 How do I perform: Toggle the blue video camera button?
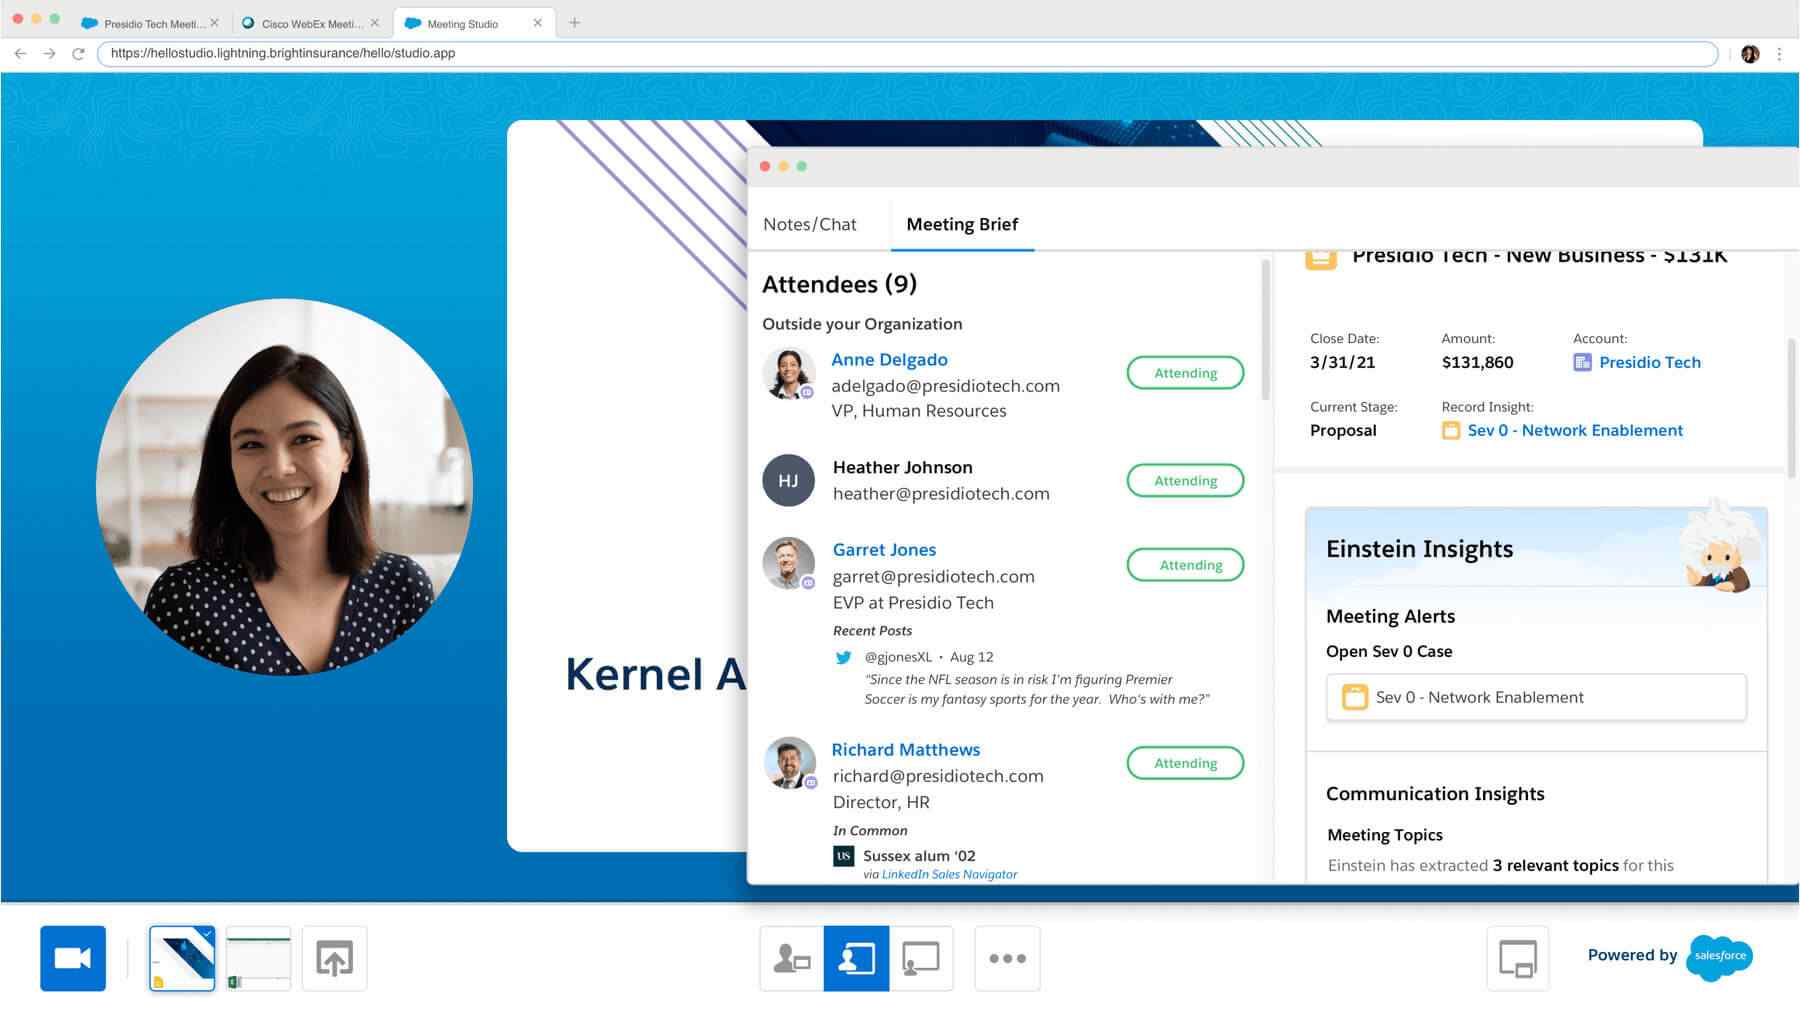(x=73, y=958)
